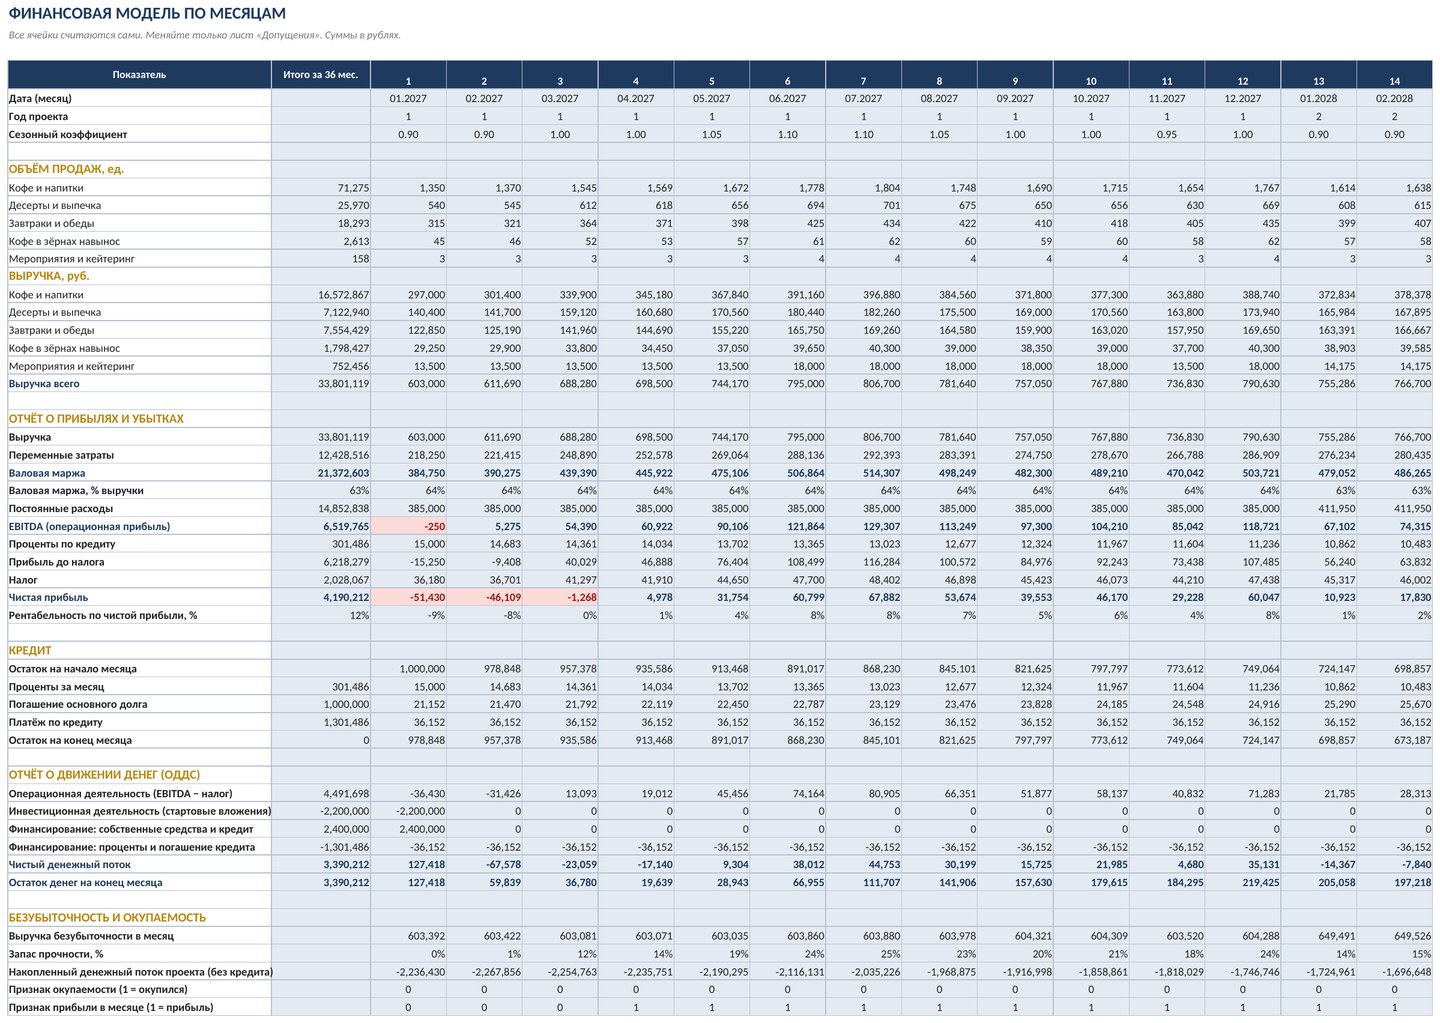Select the "Сезонный коэффициент" row label
1440x1023 pixels.
pos(68,135)
